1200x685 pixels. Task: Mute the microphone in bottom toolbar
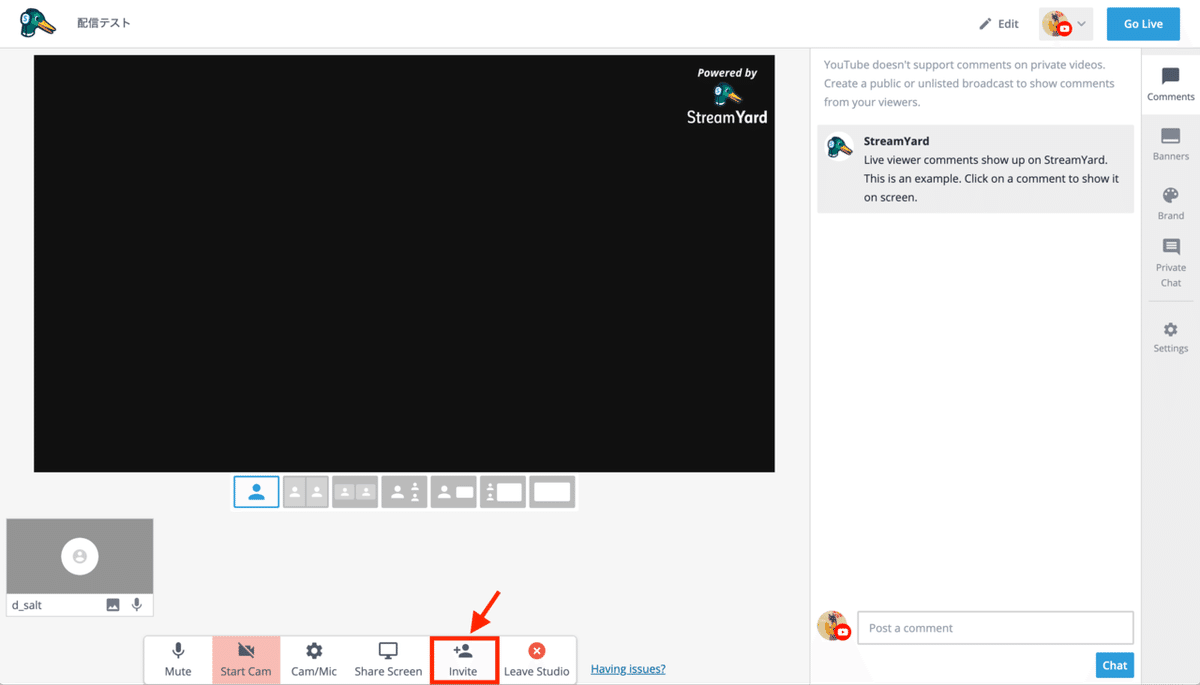point(178,660)
